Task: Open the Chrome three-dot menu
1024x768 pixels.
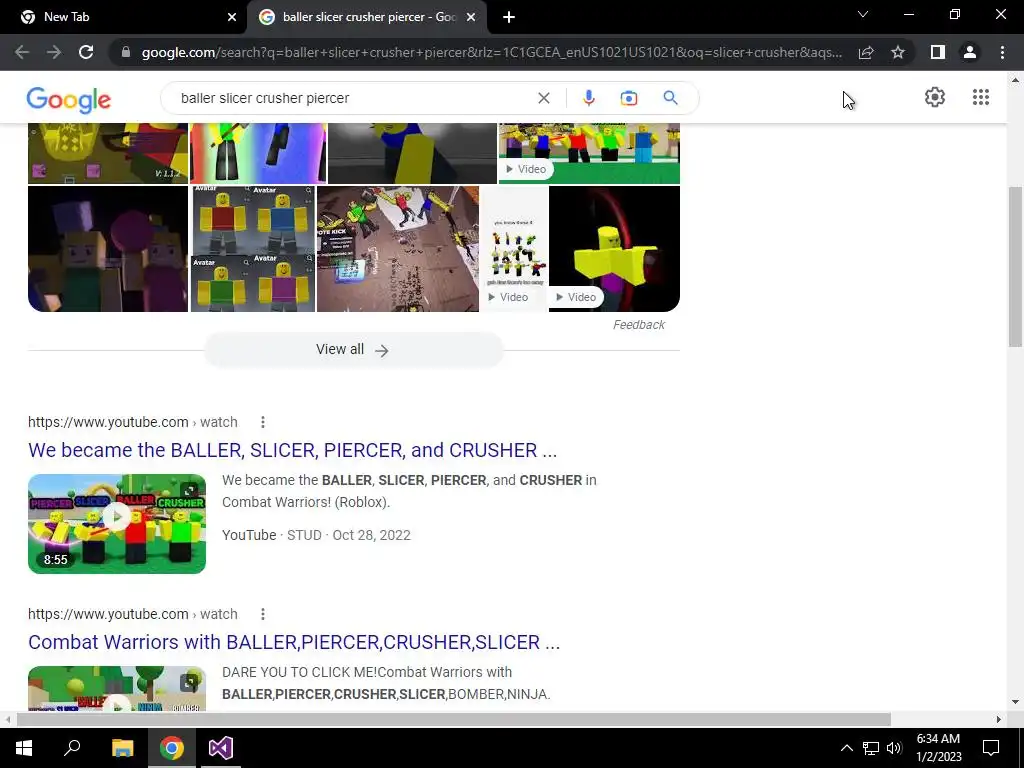Action: [1002, 52]
